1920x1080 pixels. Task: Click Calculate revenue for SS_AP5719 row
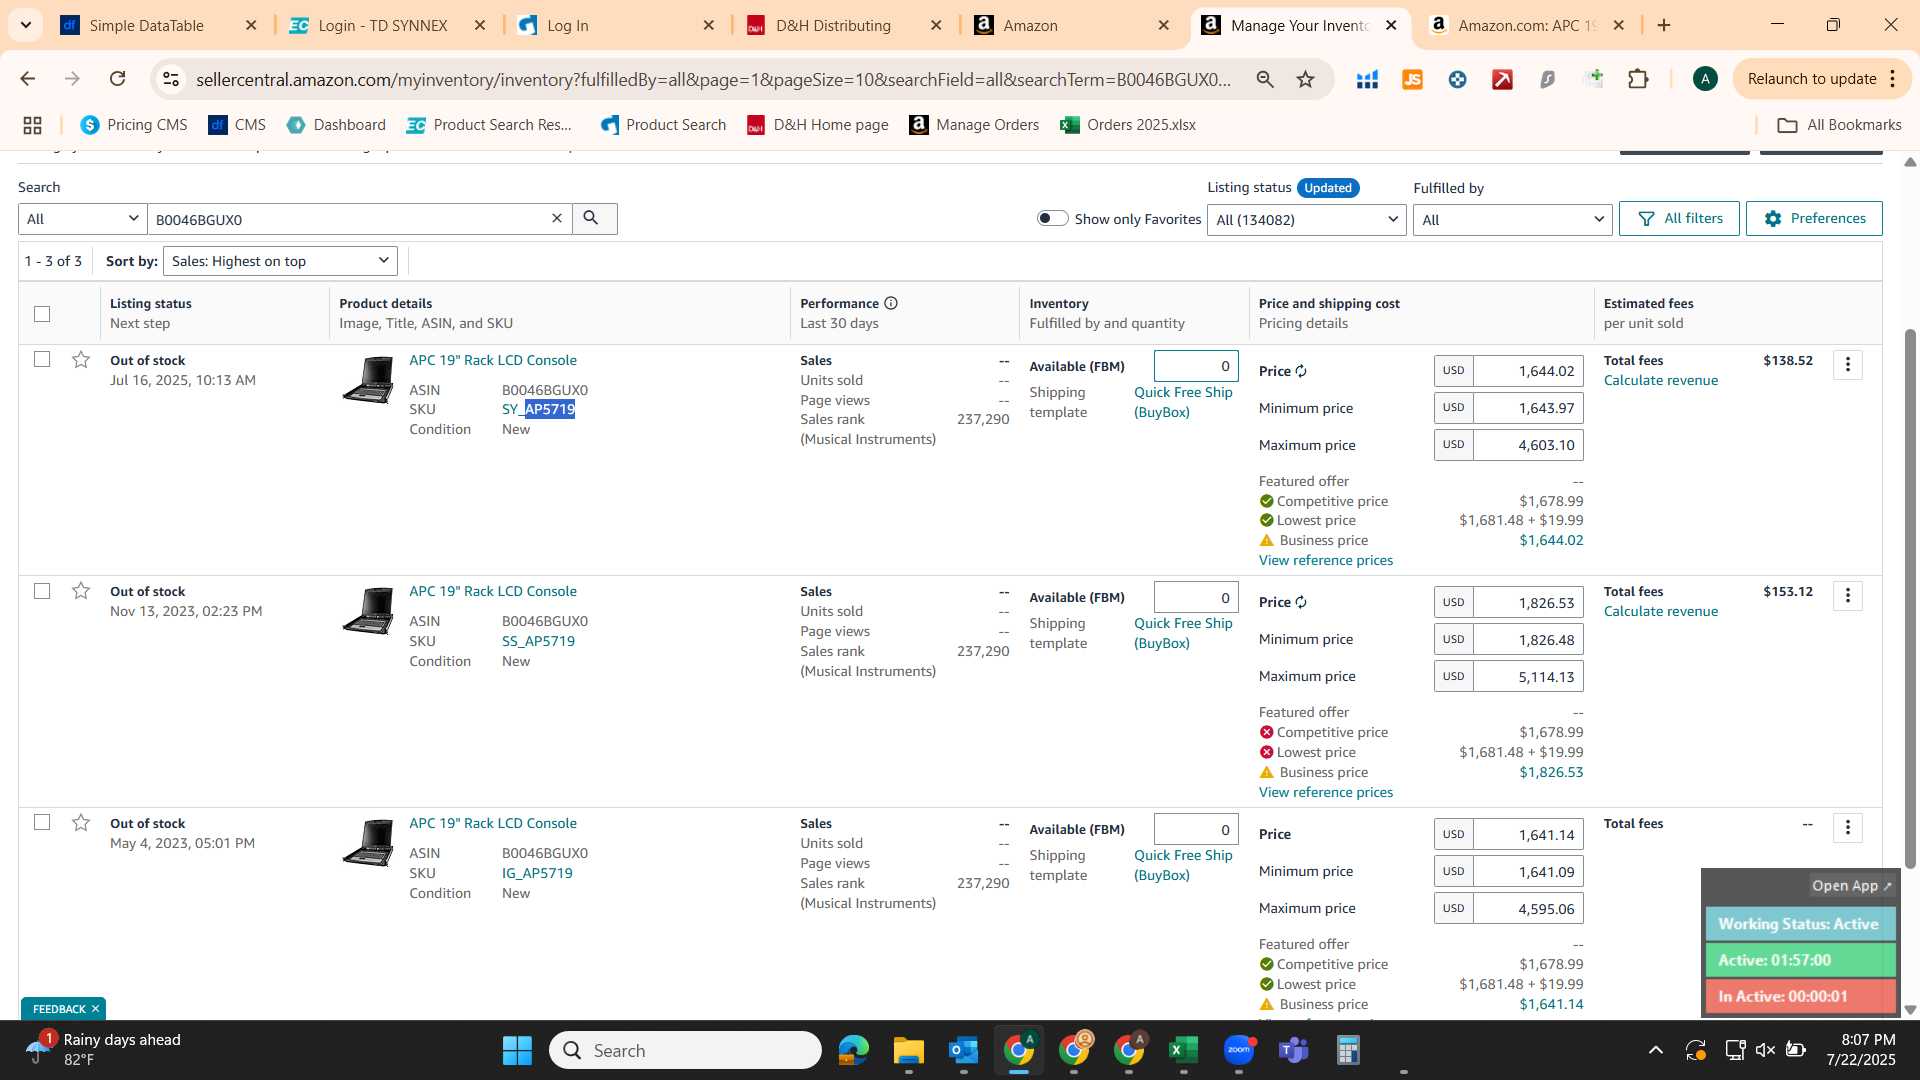click(1660, 611)
